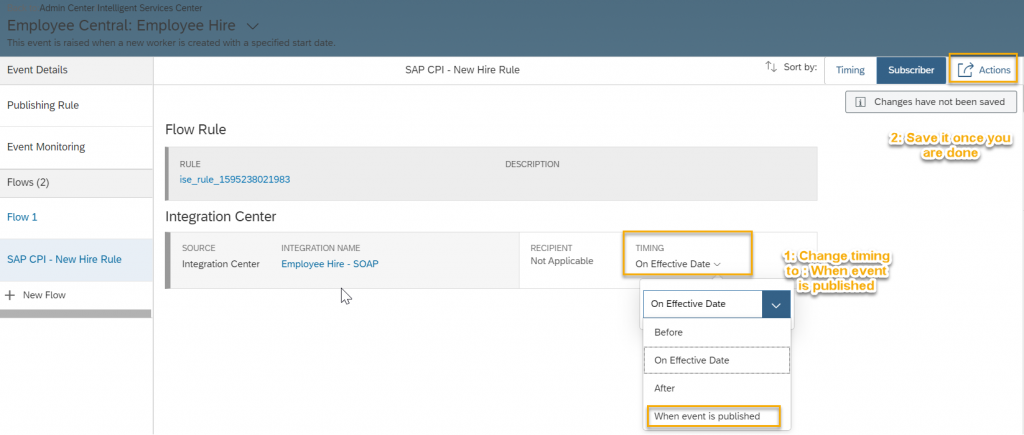
Task: Open rule ise_rule_1595238021983
Action: pyautogui.click(x=234, y=179)
